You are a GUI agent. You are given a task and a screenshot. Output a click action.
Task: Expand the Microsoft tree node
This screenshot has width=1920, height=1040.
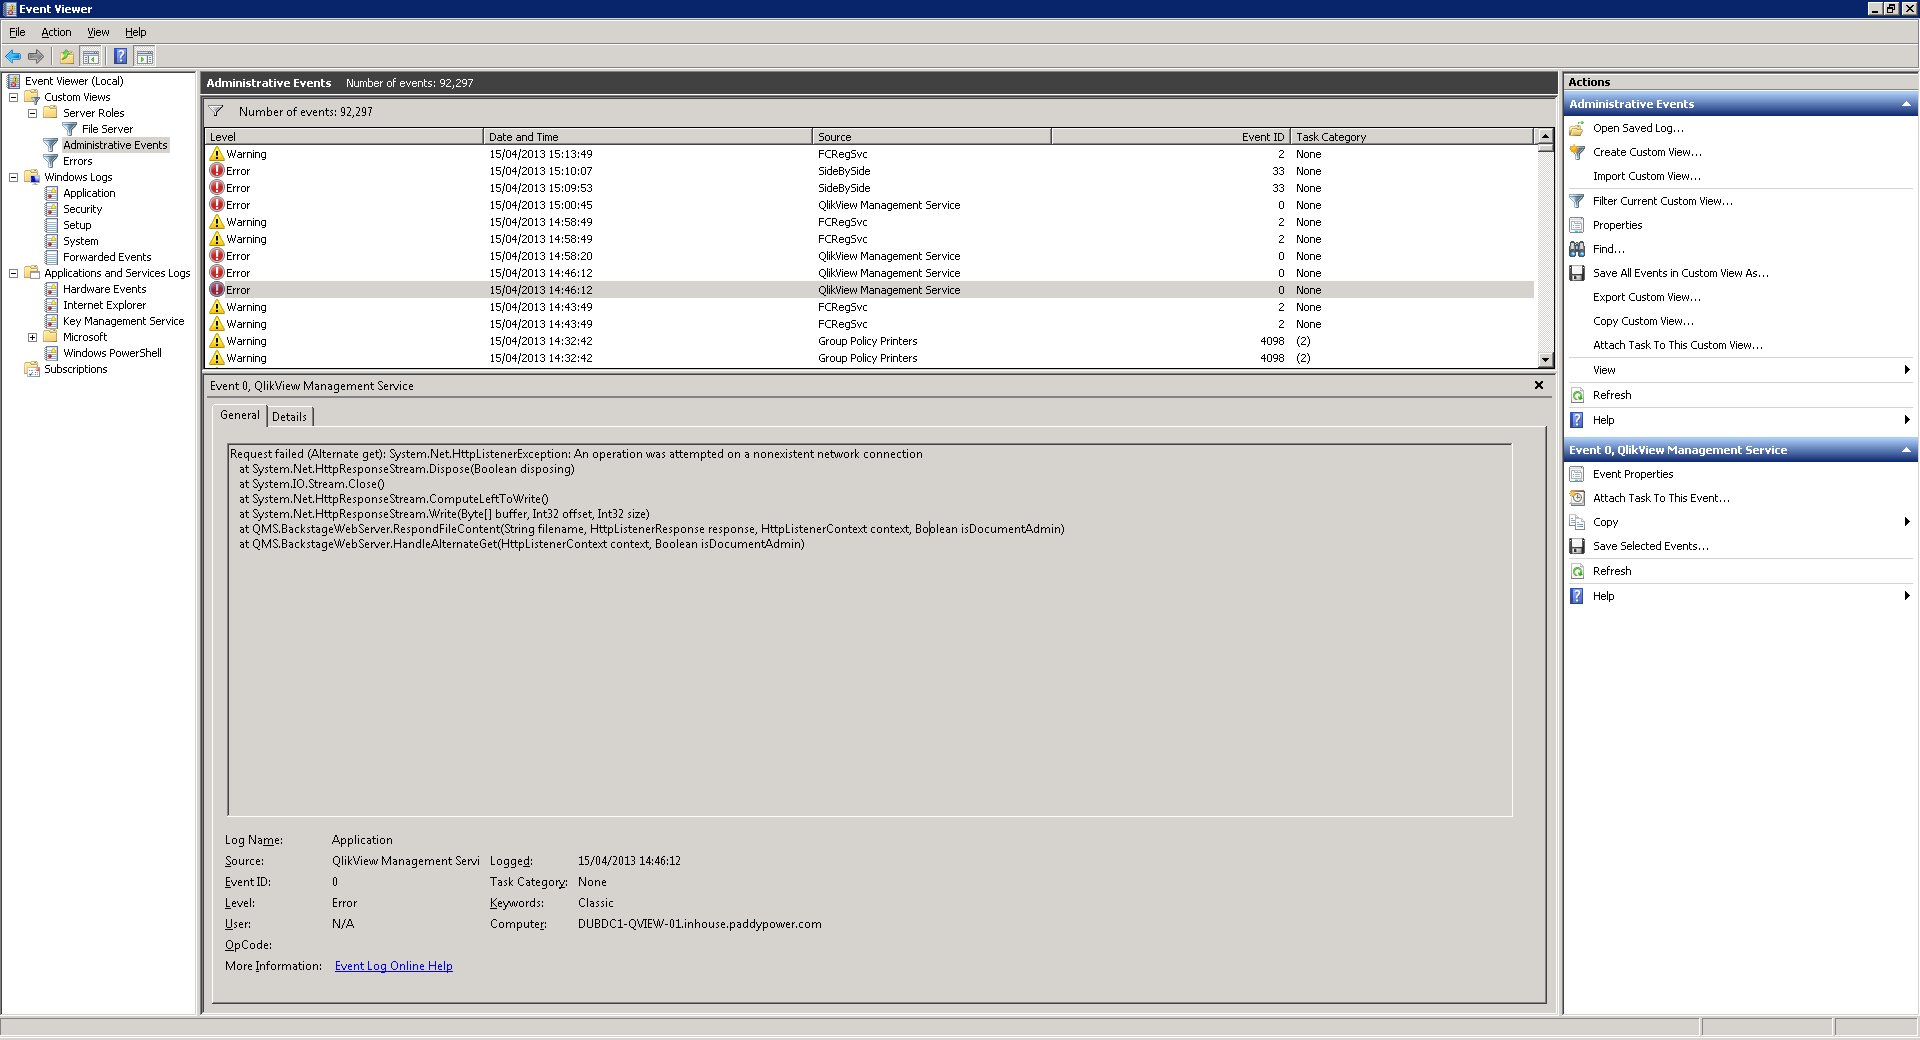point(32,337)
